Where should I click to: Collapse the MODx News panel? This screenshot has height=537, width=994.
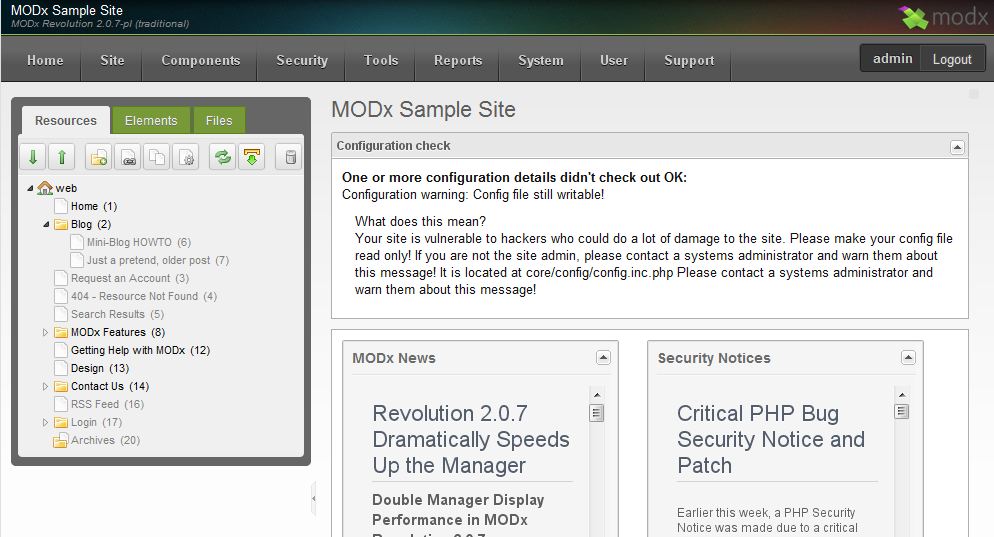click(x=604, y=358)
